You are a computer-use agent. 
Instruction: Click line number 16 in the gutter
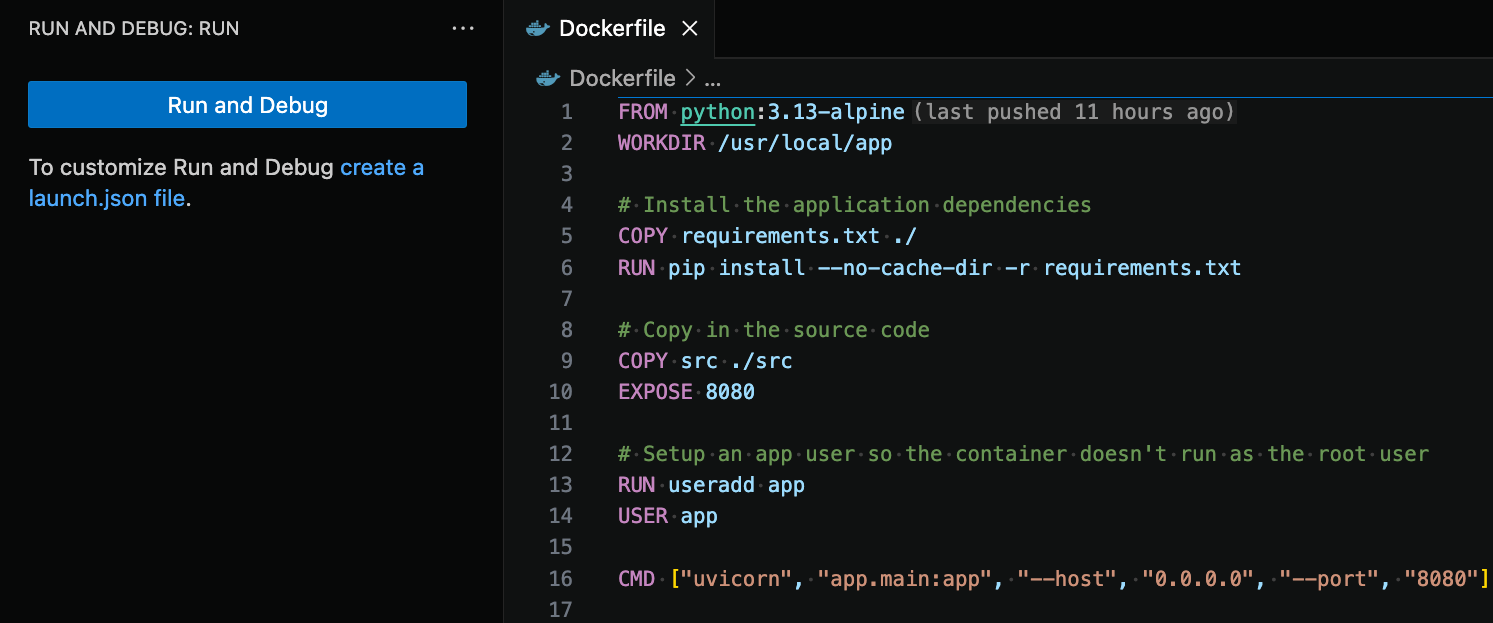561,578
